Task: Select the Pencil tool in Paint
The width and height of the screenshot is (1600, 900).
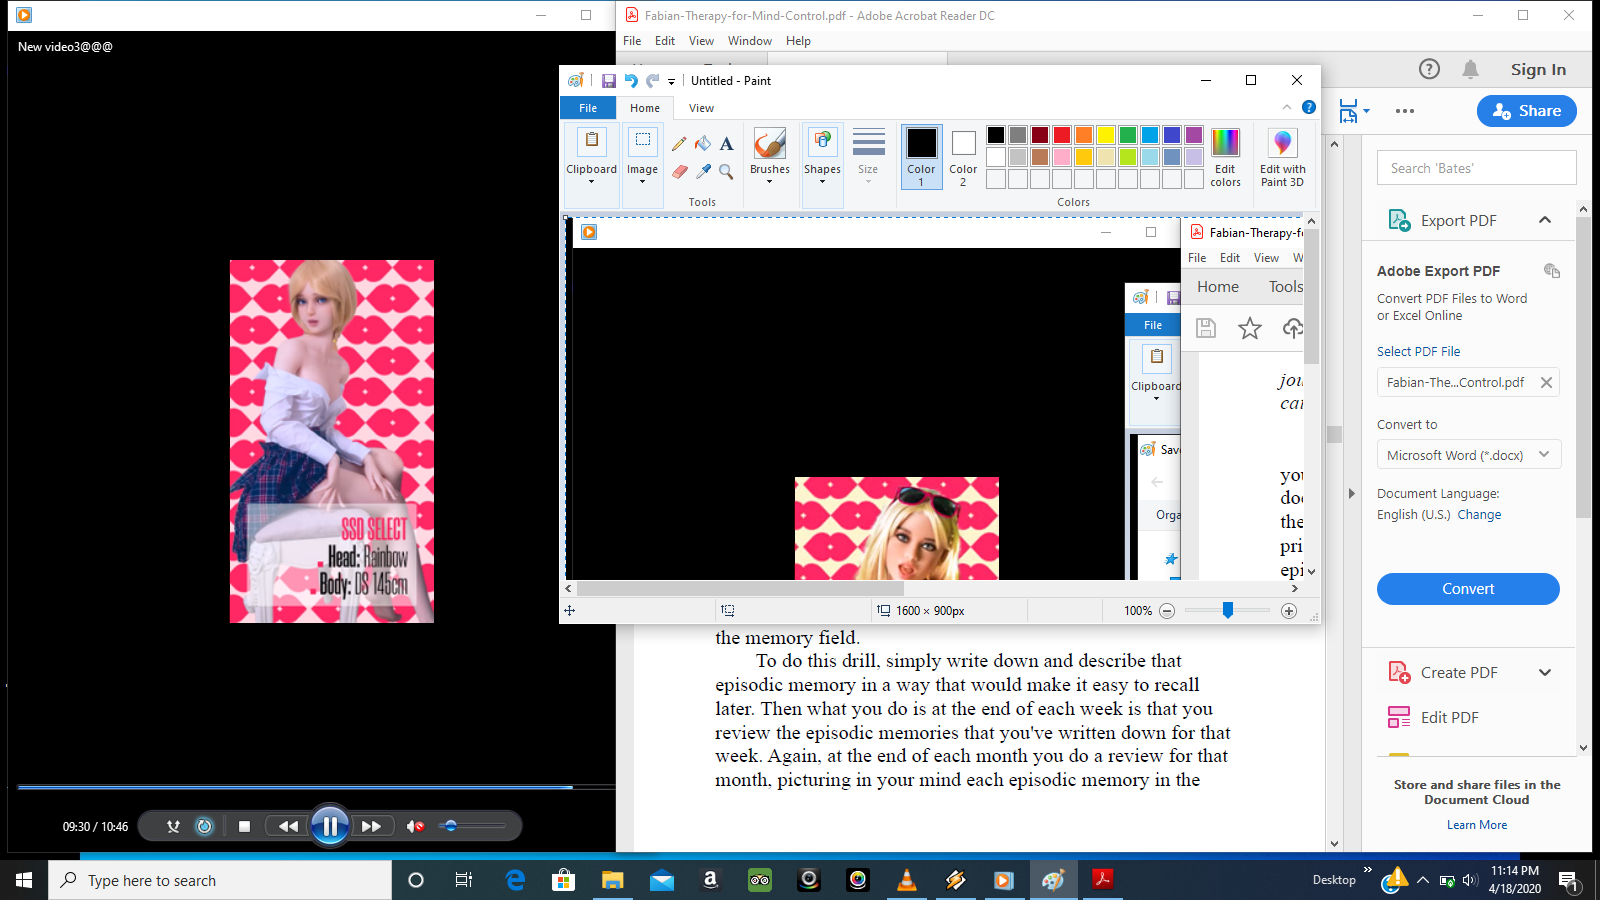Action: [x=679, y=143]
